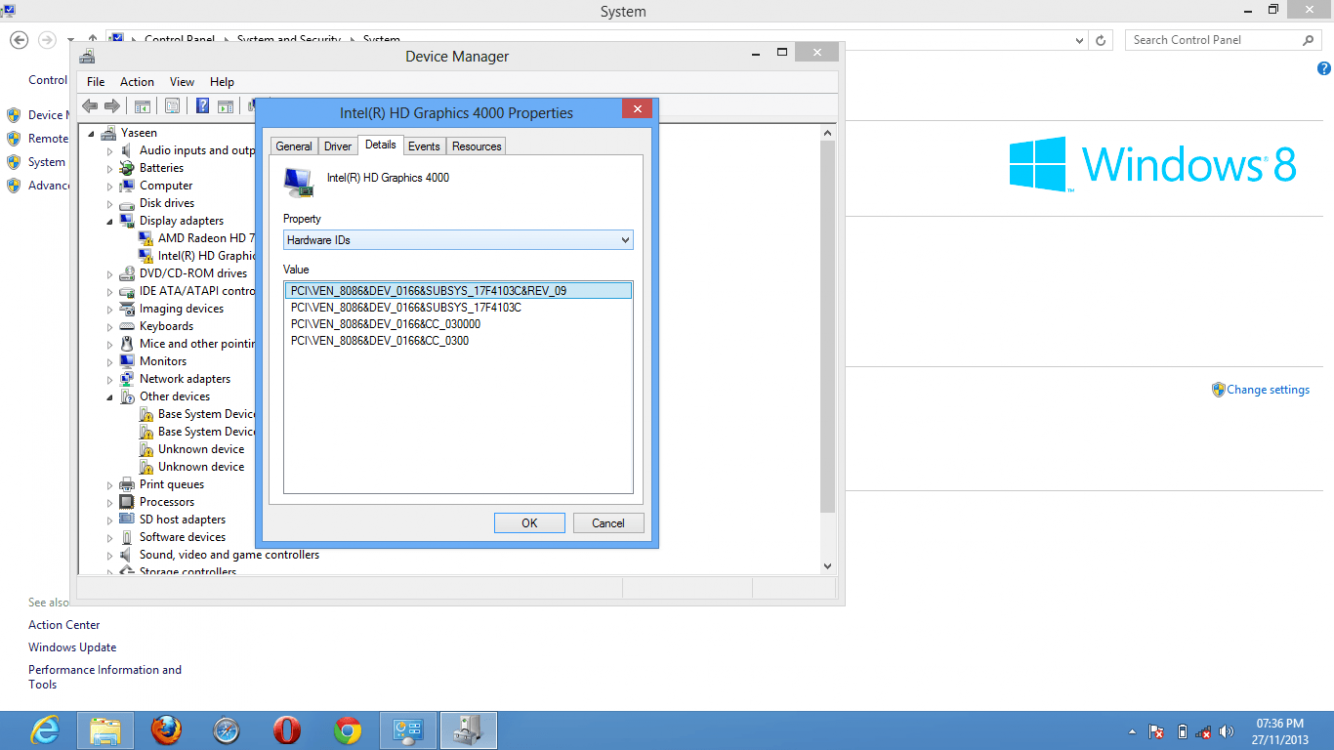Click the Change settings link
The width and height of the screenshot is (1334, 750).
(1268, 390)
